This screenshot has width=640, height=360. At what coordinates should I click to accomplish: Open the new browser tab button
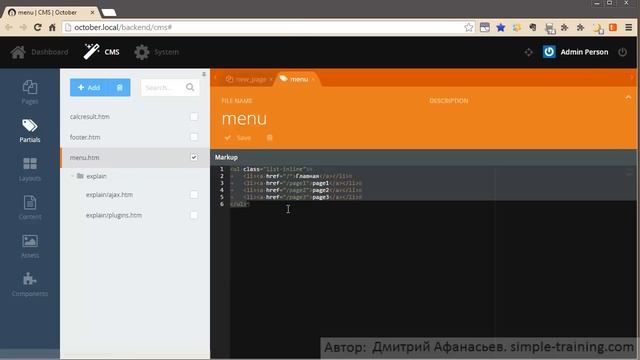(109, 13)
